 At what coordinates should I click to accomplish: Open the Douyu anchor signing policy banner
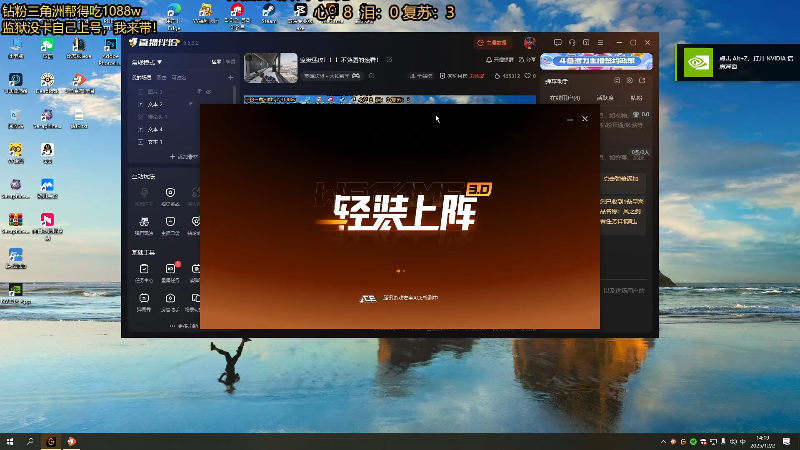pos(596,61)
